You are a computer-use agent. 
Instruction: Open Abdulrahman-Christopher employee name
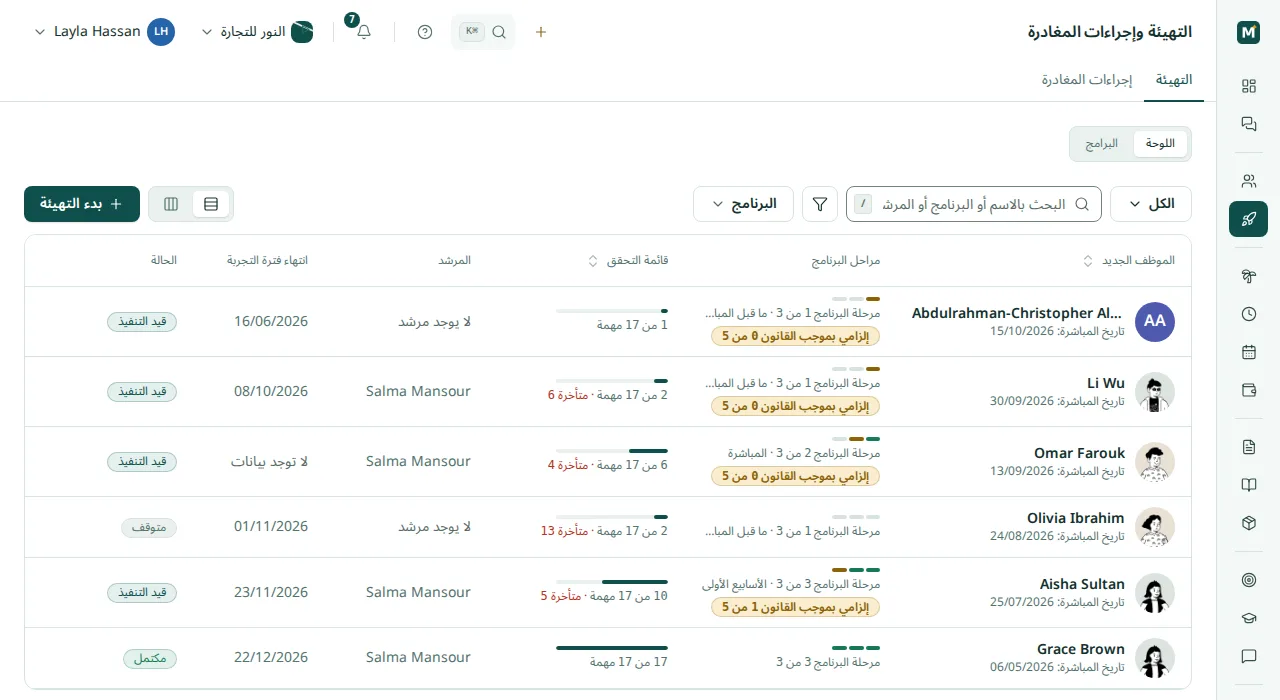tap(1017, 313)
